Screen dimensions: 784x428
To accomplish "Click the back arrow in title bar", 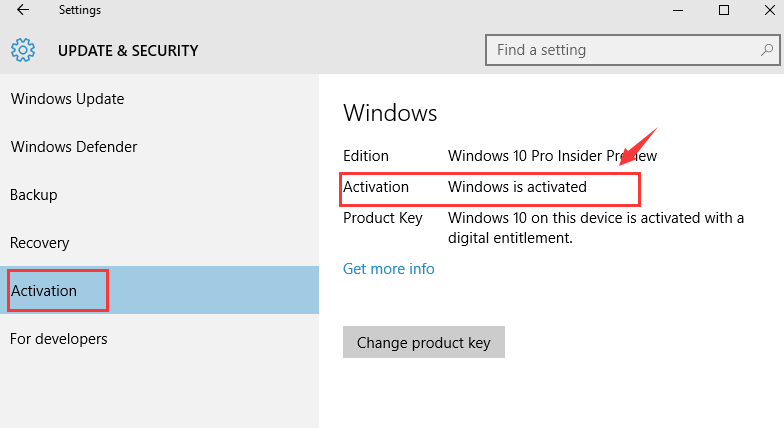I will point(22,11).
